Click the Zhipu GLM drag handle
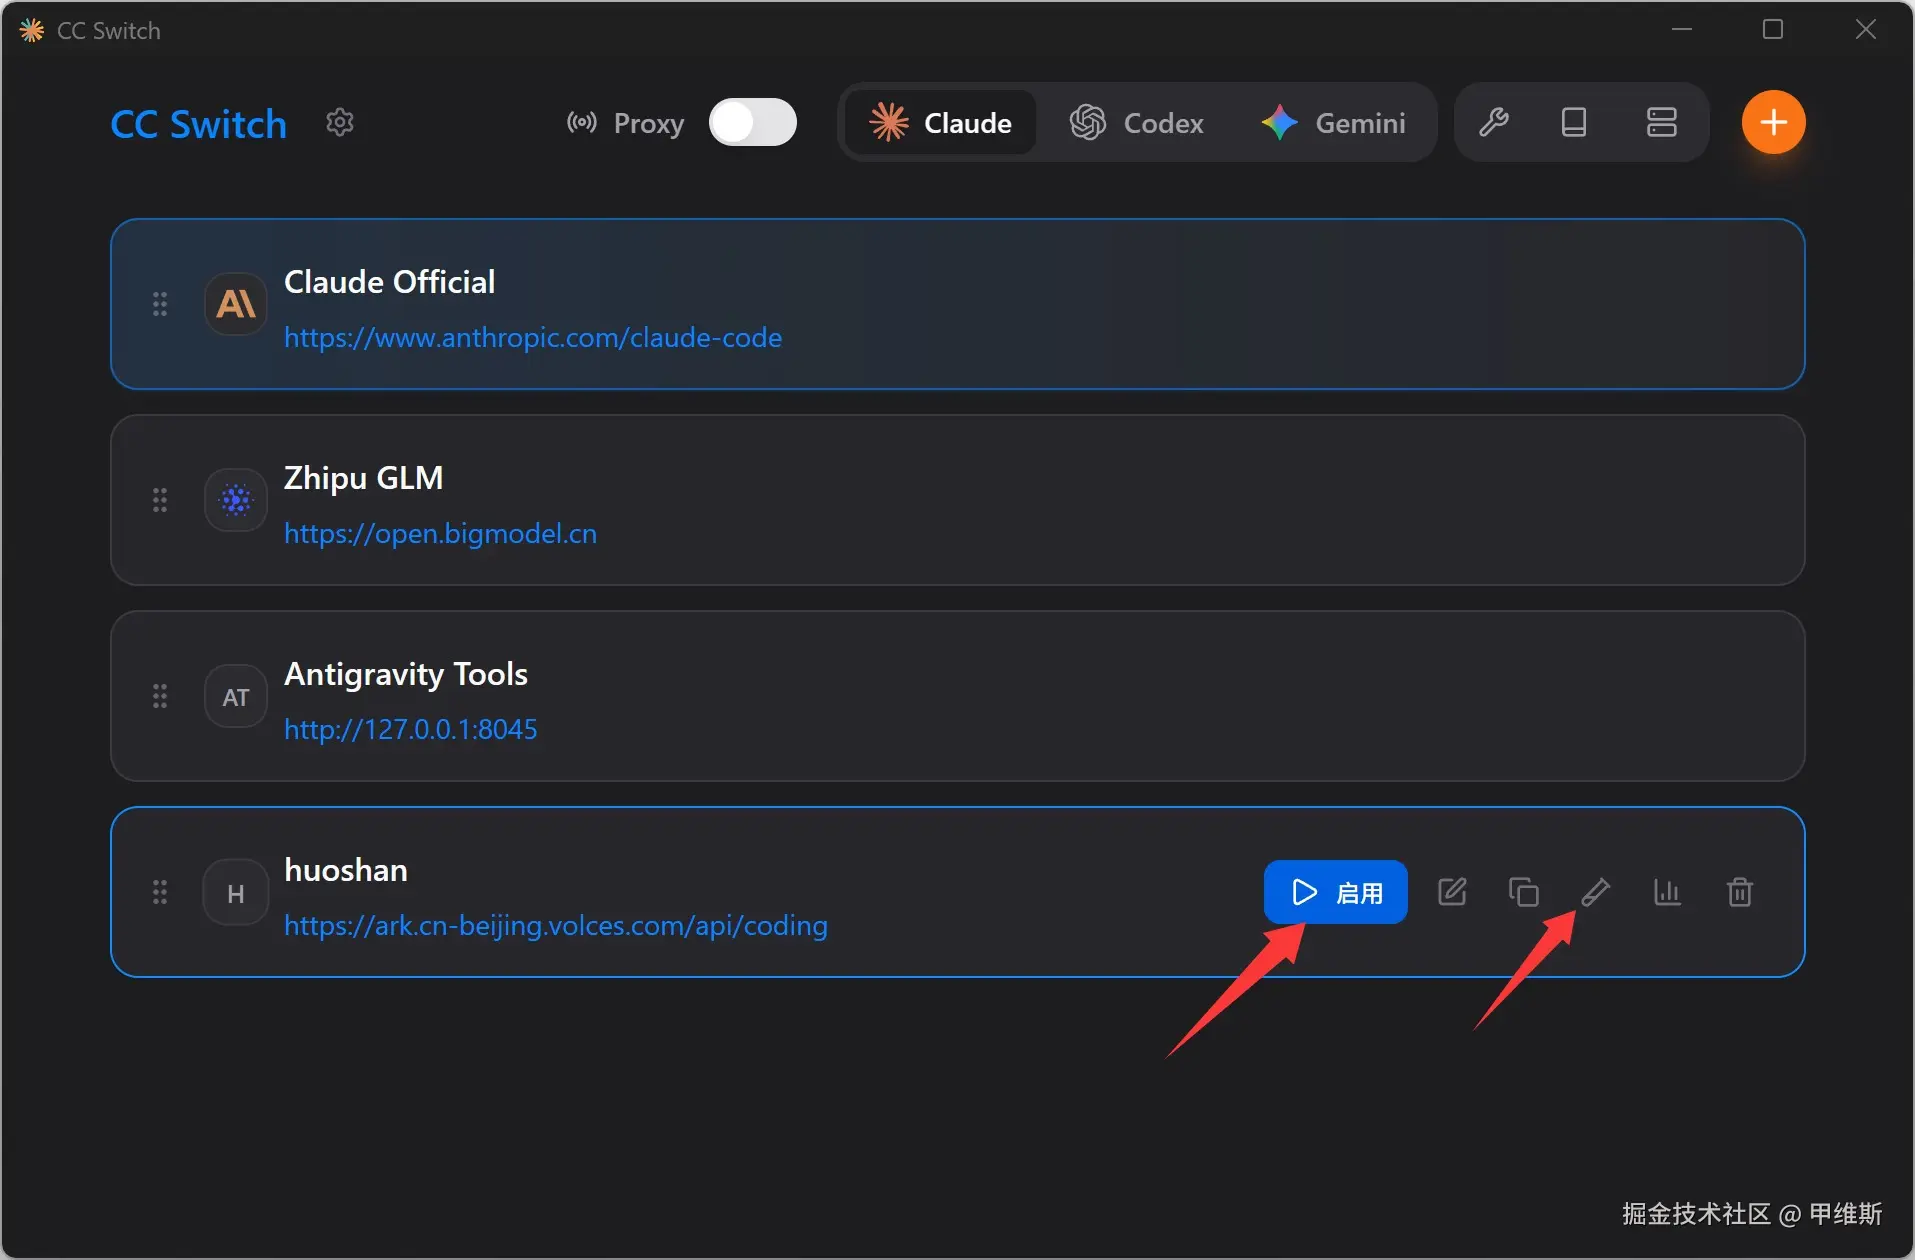Screen dimensions: 1915x1260 [x=160, y=500]
